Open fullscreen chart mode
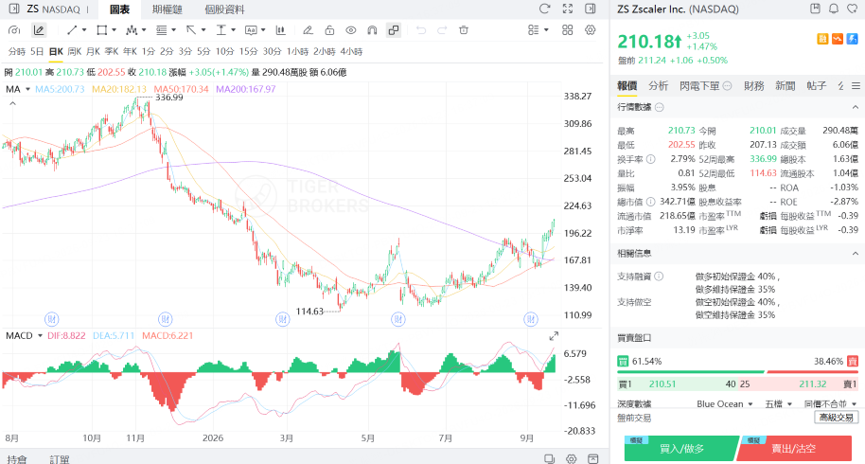Image resolution: width=865 pixels, height=464 pixels. pyautogui.click(x=568, y=9)
